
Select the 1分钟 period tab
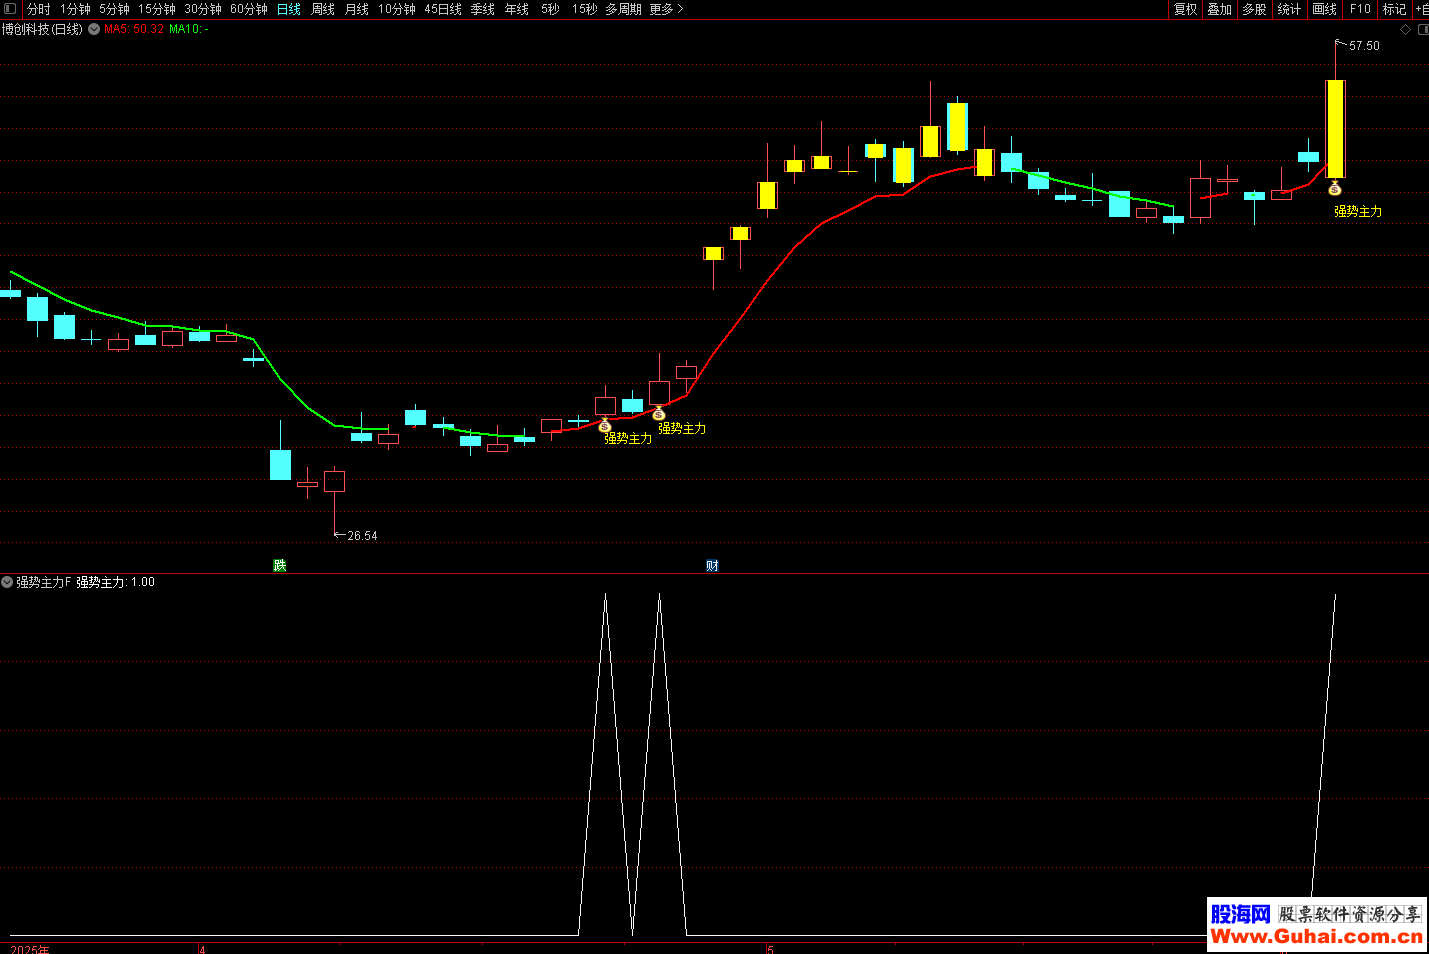(75, 9)
